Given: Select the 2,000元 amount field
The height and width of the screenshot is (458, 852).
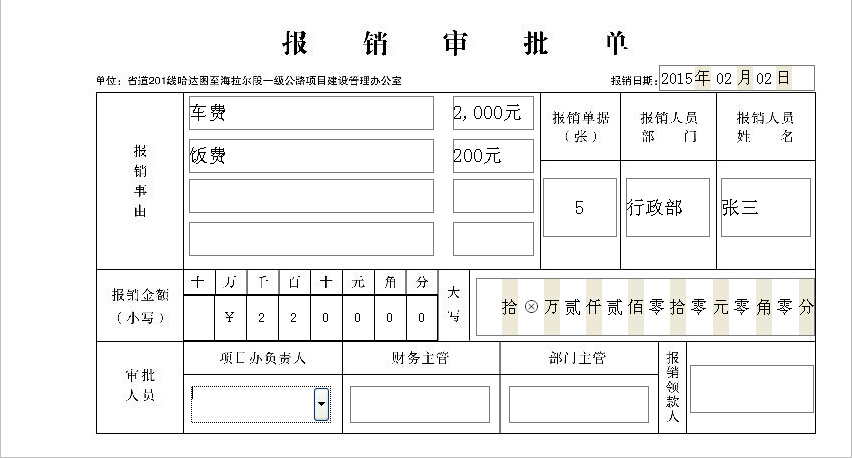Looking at the screenshot, I should coord(493,113).
